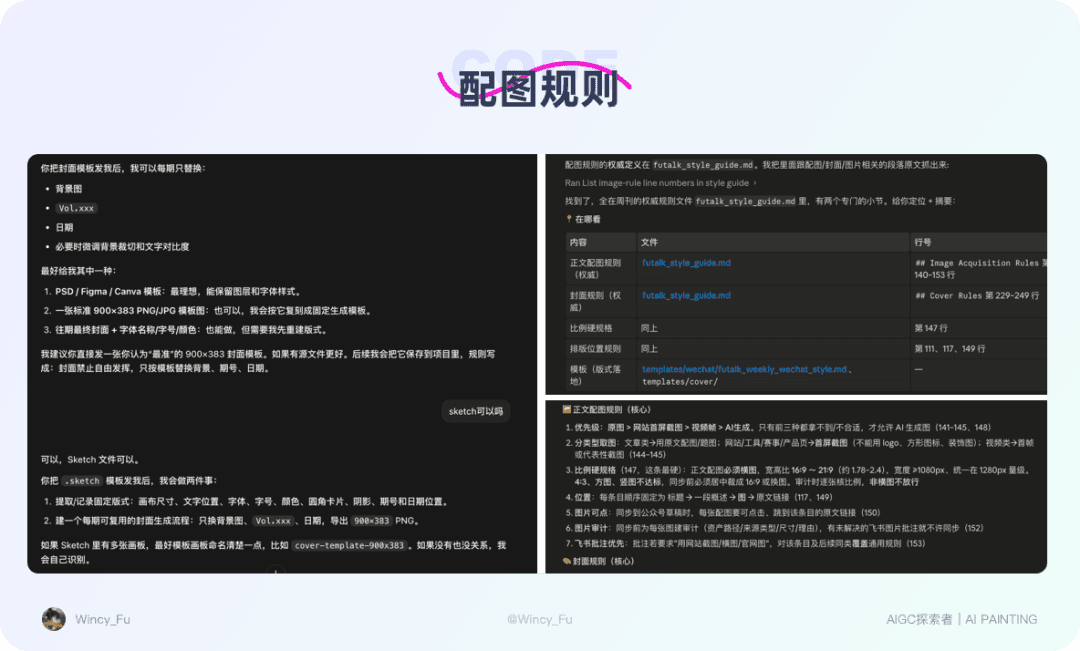Click the pin icon beside 在哪看

click(x=569, y=219)
